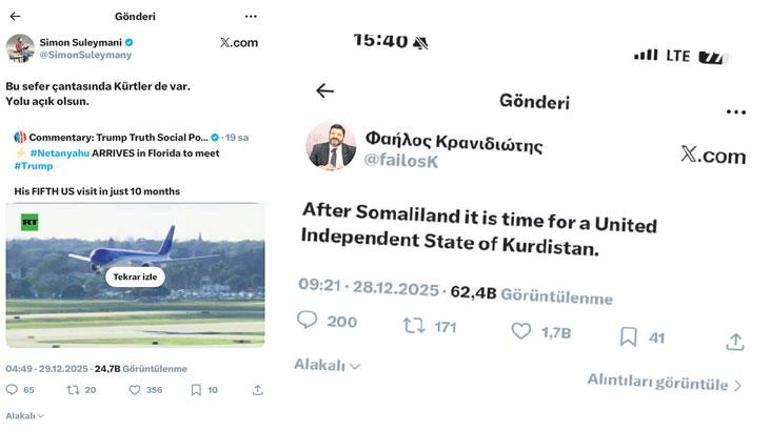Bookmark the post with 41 bookmarks

point(628,336)
